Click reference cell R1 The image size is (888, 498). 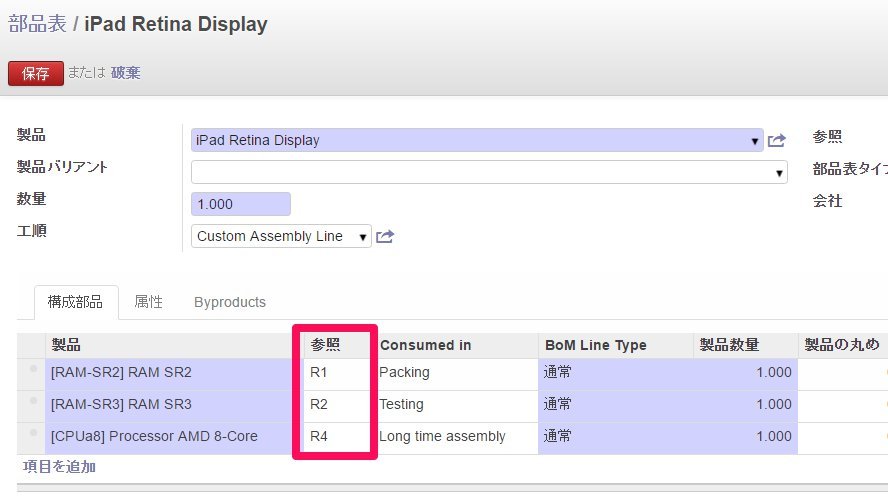338,373
